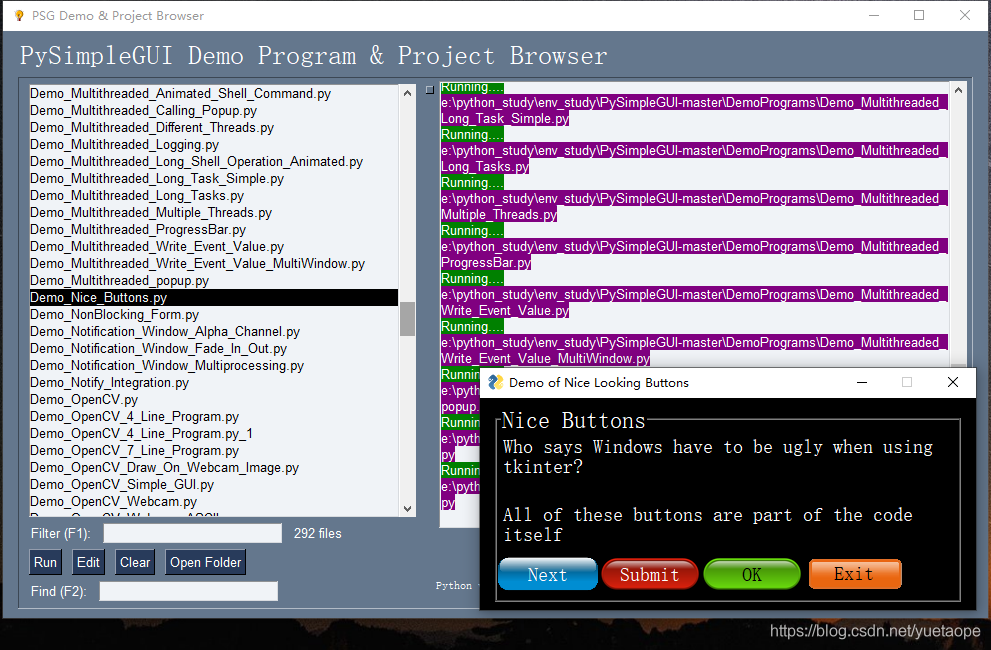Focus the Find (F2) input field
This screenshot has width=991, height=650.
click(x=188, y=591)
